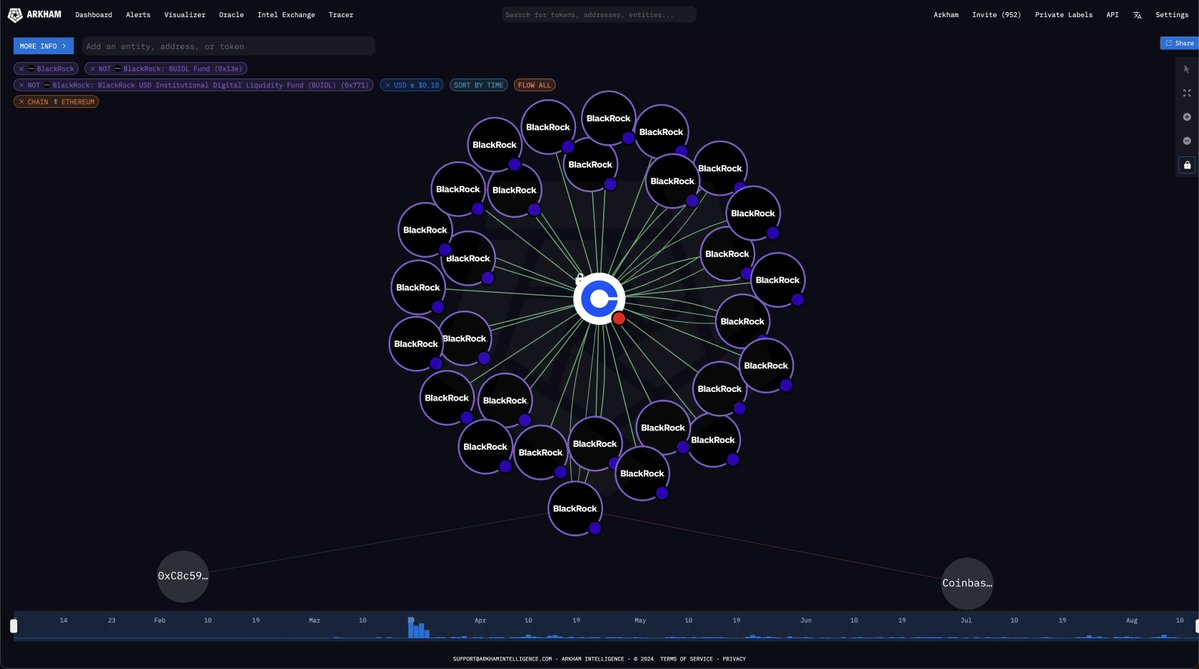The image size is (1199, 669).
Task: Select the central Coinbase node
Action: tap(599, 298)
